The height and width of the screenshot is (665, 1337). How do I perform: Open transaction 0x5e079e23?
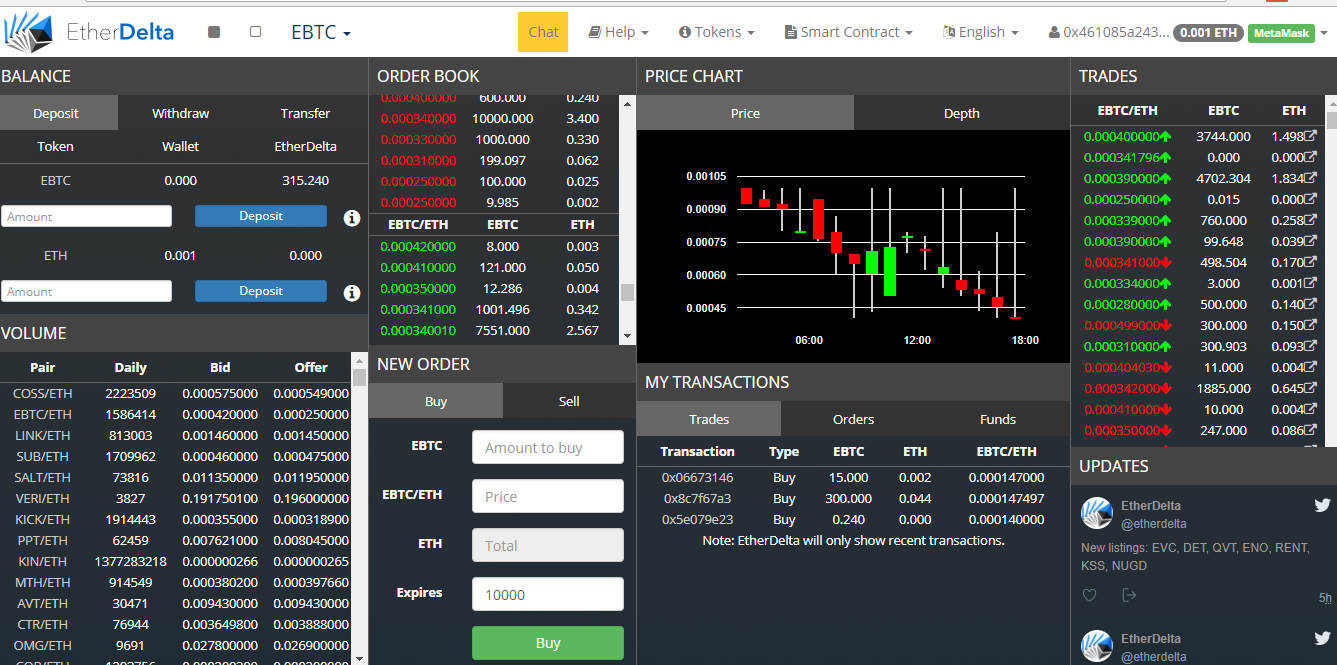click(x=698, y=519)
